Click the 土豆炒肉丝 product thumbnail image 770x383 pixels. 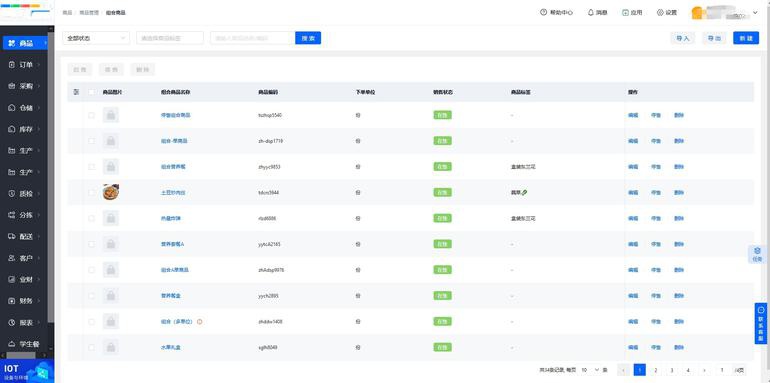tap(111, 192)
